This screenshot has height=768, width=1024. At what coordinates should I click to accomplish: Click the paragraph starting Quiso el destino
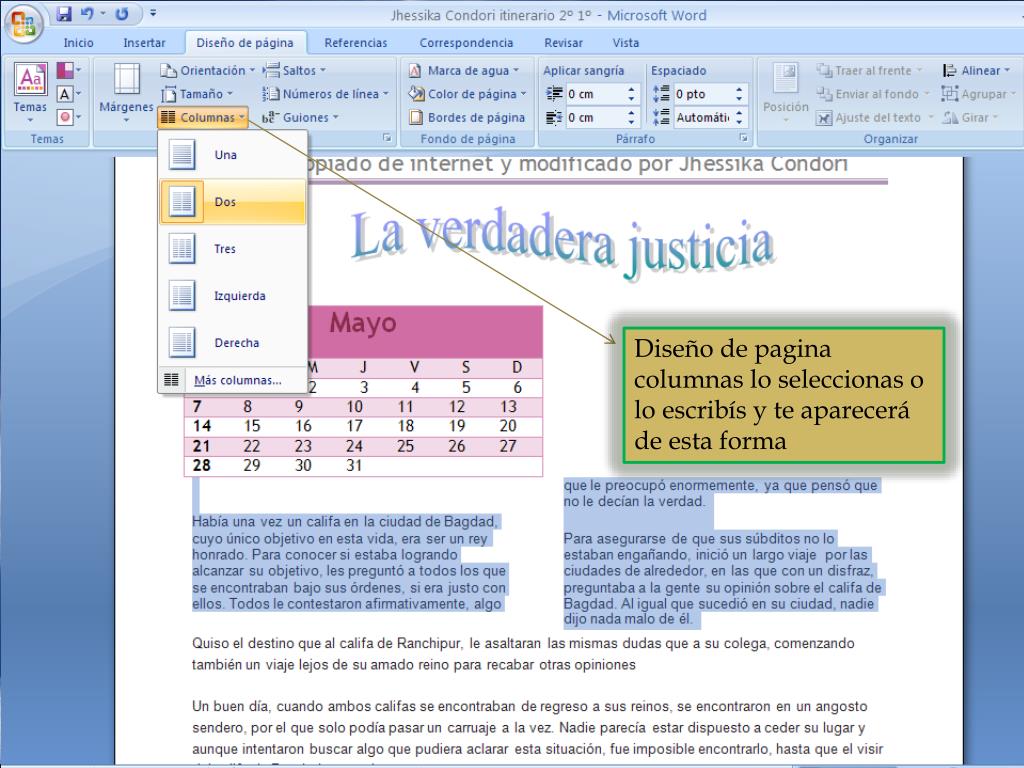(x=523, y=654)
